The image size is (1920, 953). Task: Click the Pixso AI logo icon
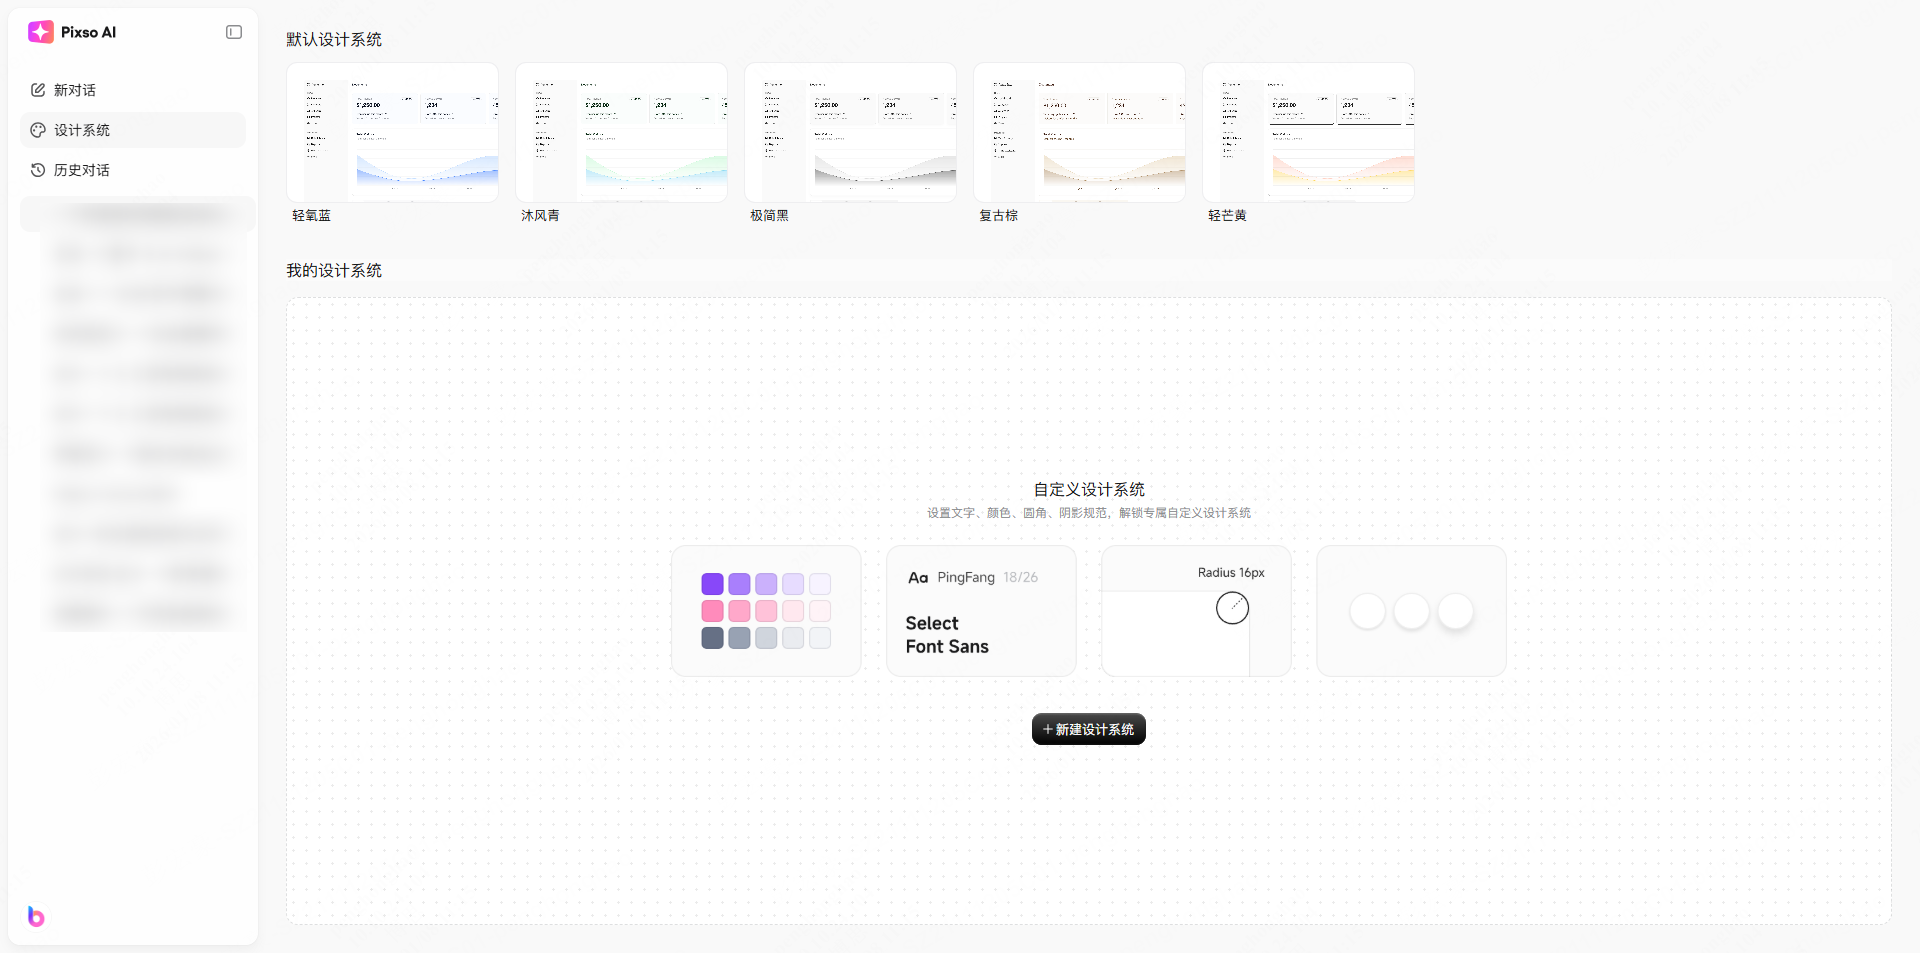(41, 32)
